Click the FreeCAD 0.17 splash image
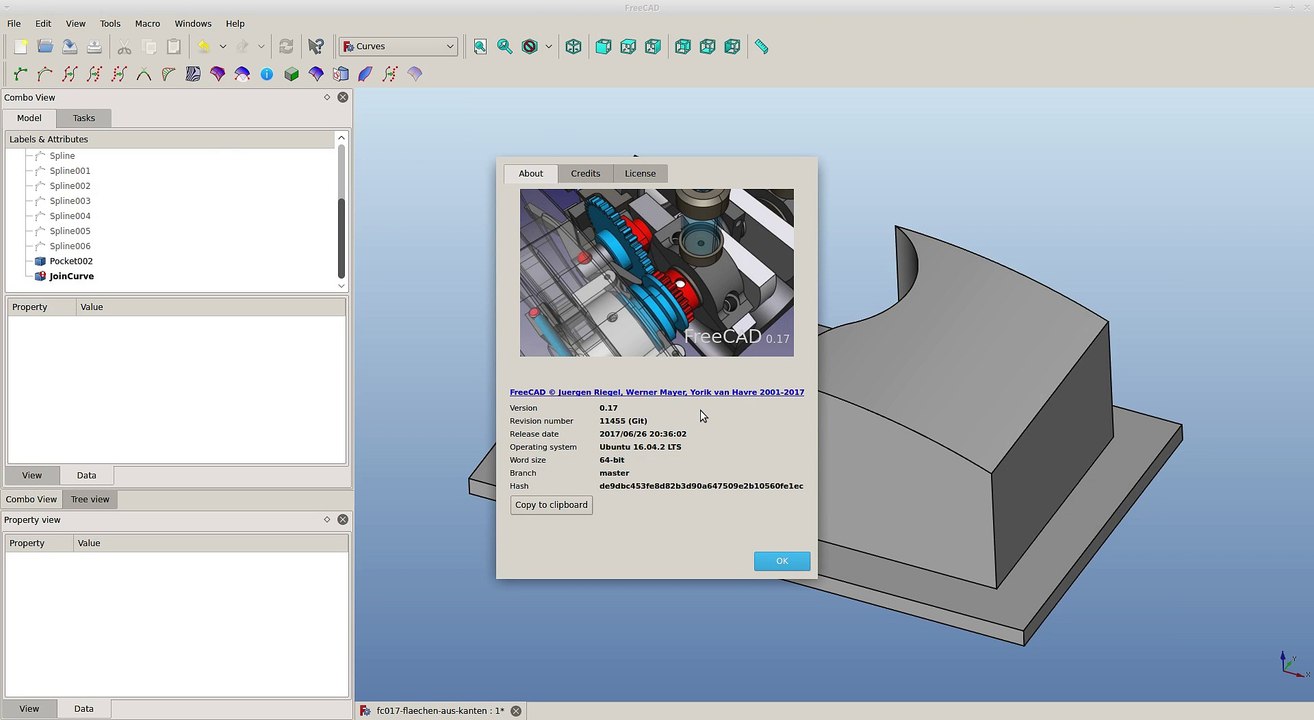This screenshot has width=1314, height=720. coord(657,273)
